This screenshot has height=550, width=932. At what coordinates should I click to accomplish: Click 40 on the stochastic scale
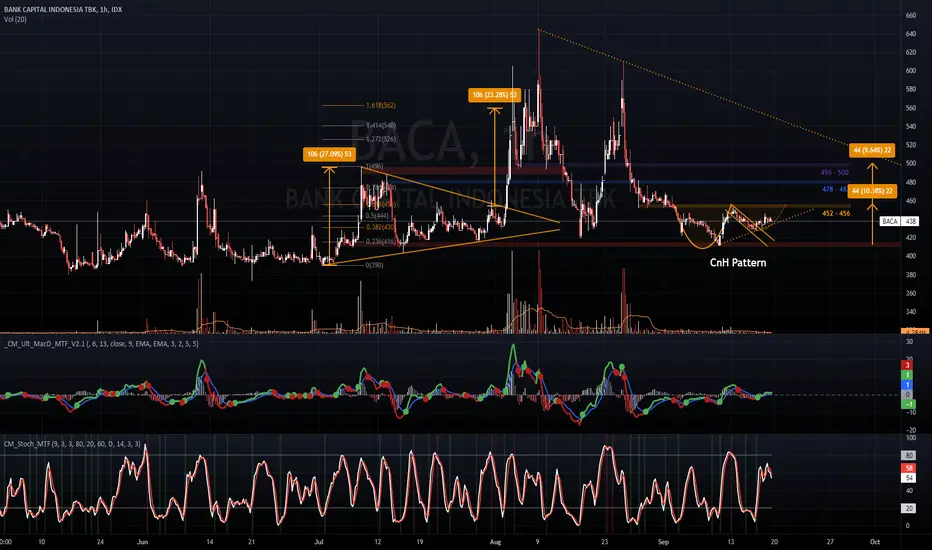click(909, 491)
